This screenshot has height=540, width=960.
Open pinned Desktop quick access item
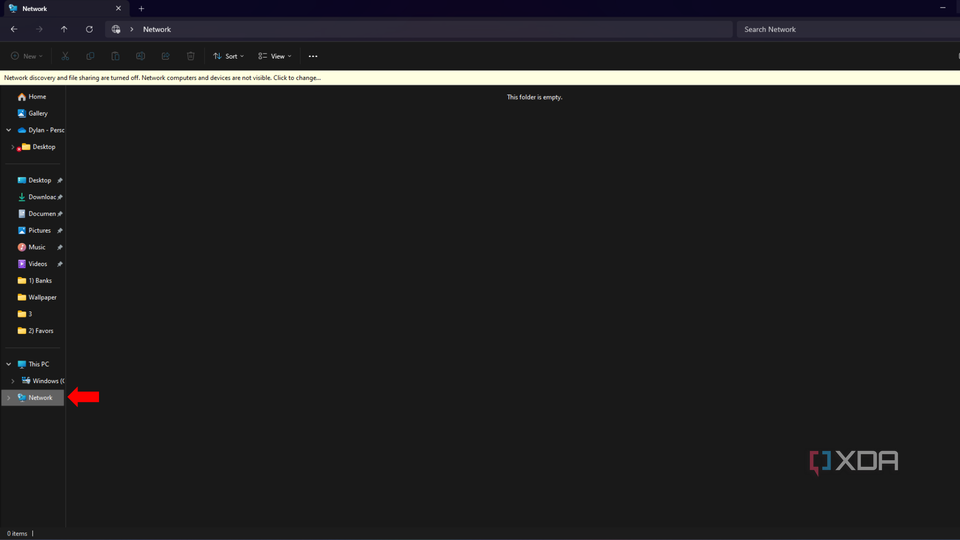click(x=34, y=181)
